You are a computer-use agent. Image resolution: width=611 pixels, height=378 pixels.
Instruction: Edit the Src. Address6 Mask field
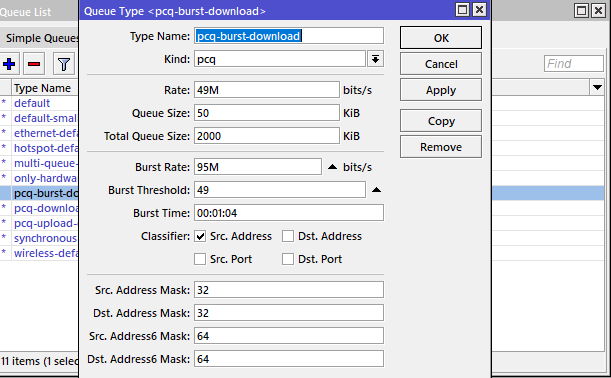point(289,336)
